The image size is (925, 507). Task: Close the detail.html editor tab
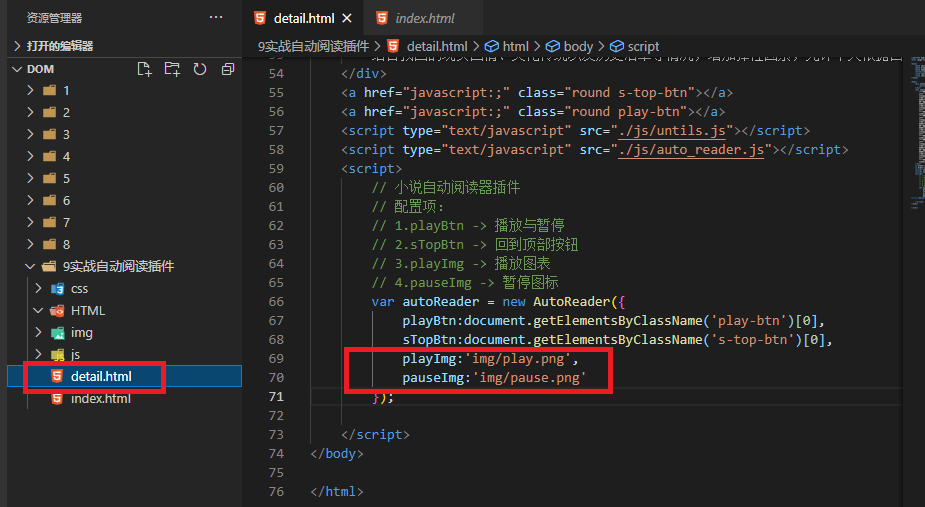coord(347,18)
